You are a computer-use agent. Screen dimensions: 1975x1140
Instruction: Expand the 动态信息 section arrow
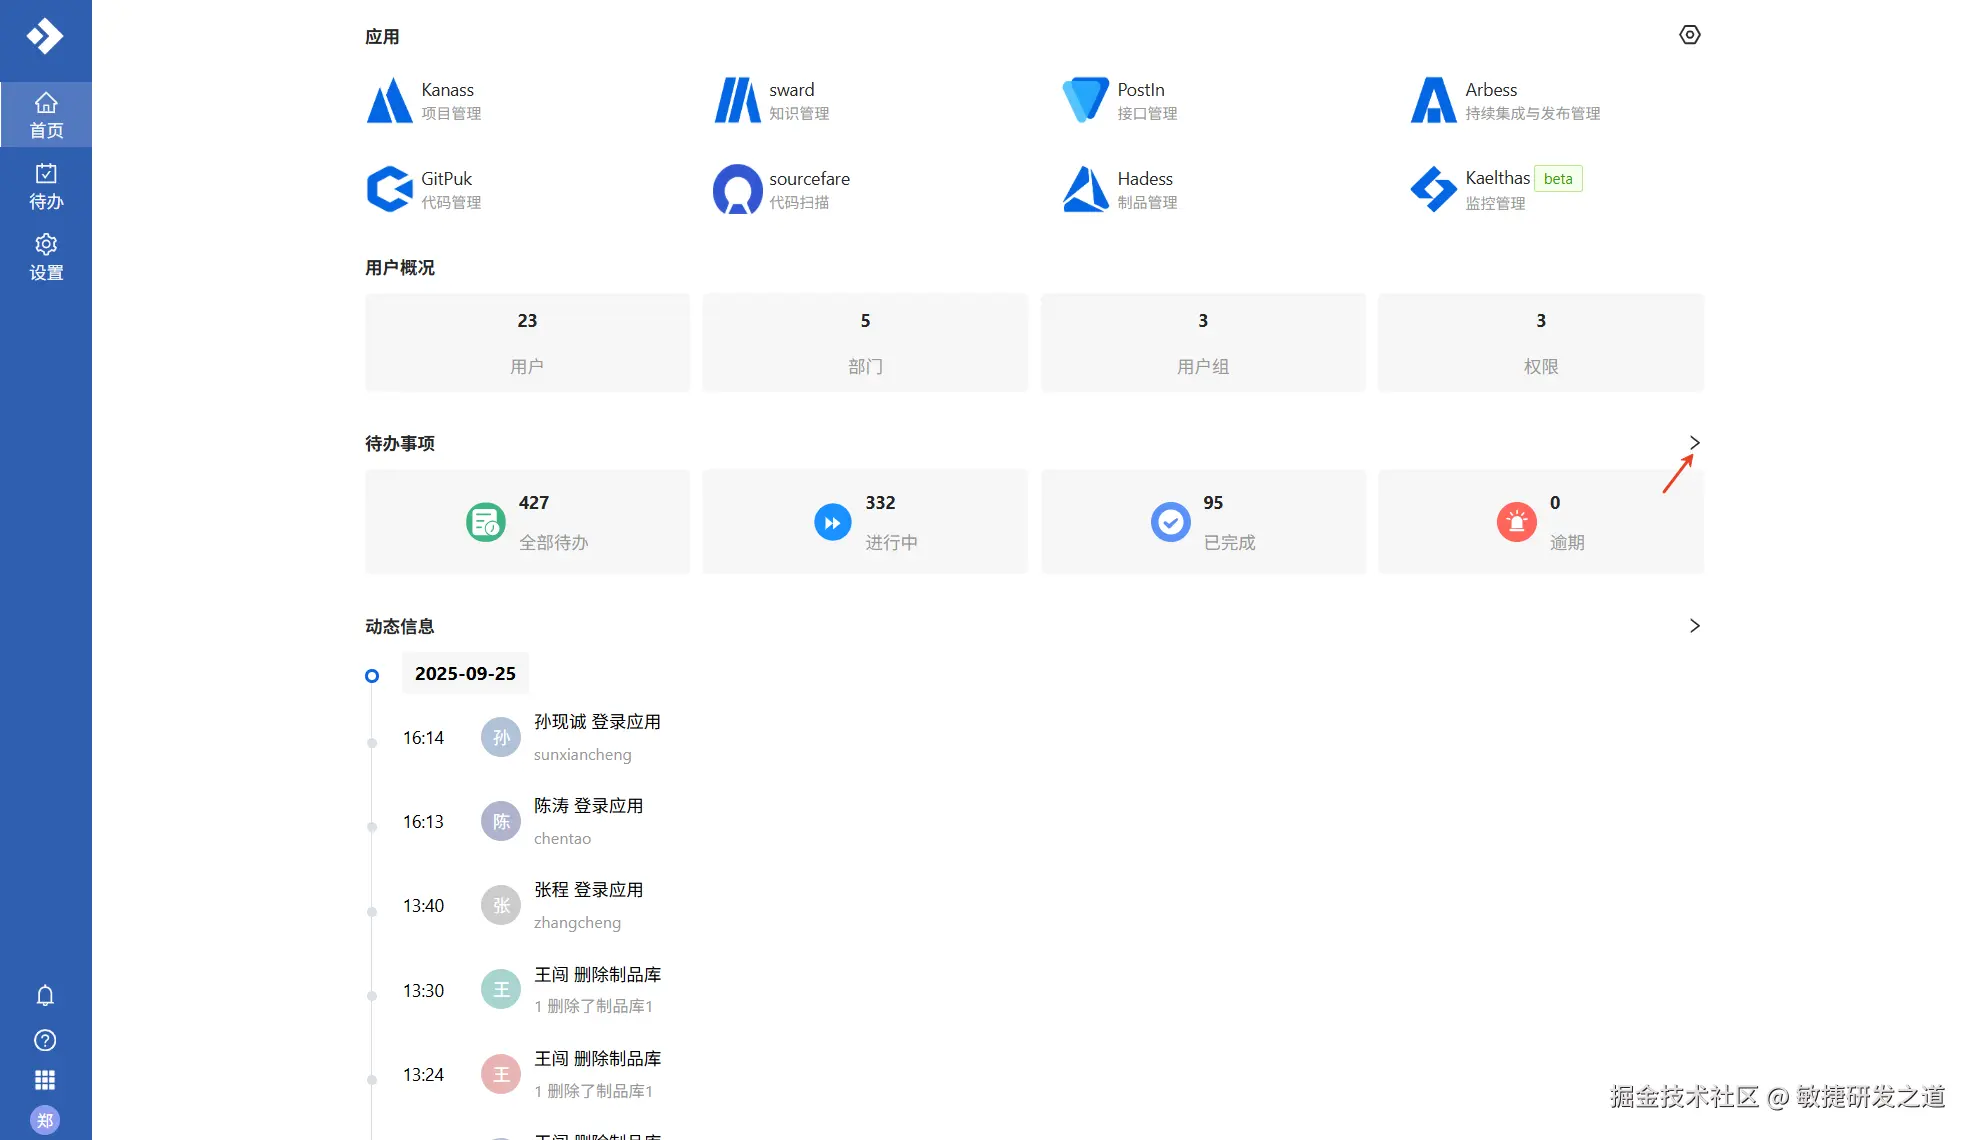(x=1694, y=626)
